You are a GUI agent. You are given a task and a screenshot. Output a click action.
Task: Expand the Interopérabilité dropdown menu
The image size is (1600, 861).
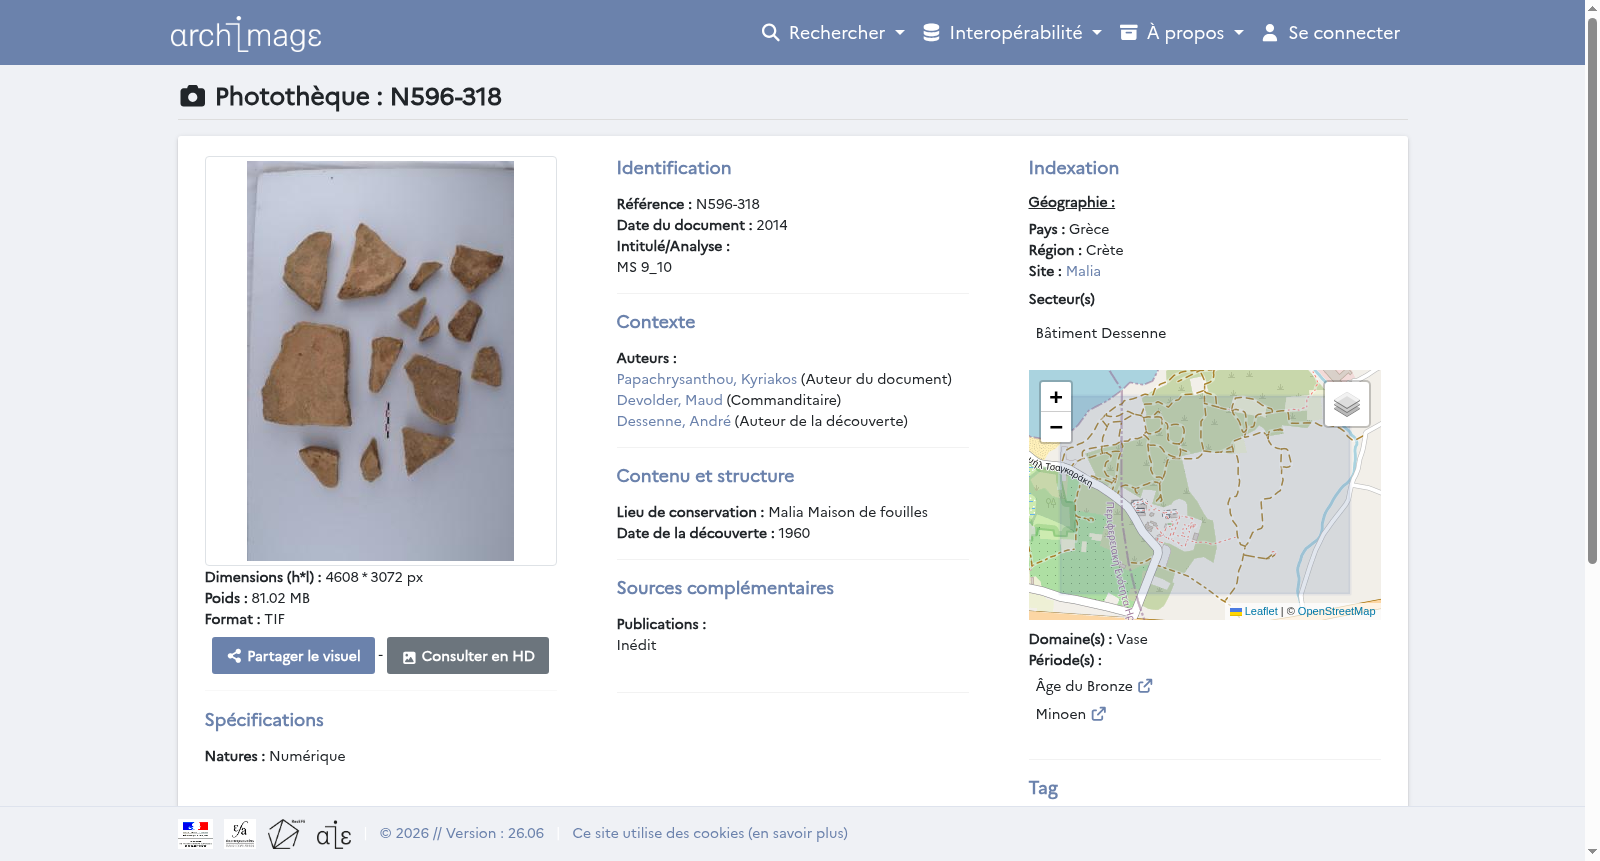click(1012, 33)
